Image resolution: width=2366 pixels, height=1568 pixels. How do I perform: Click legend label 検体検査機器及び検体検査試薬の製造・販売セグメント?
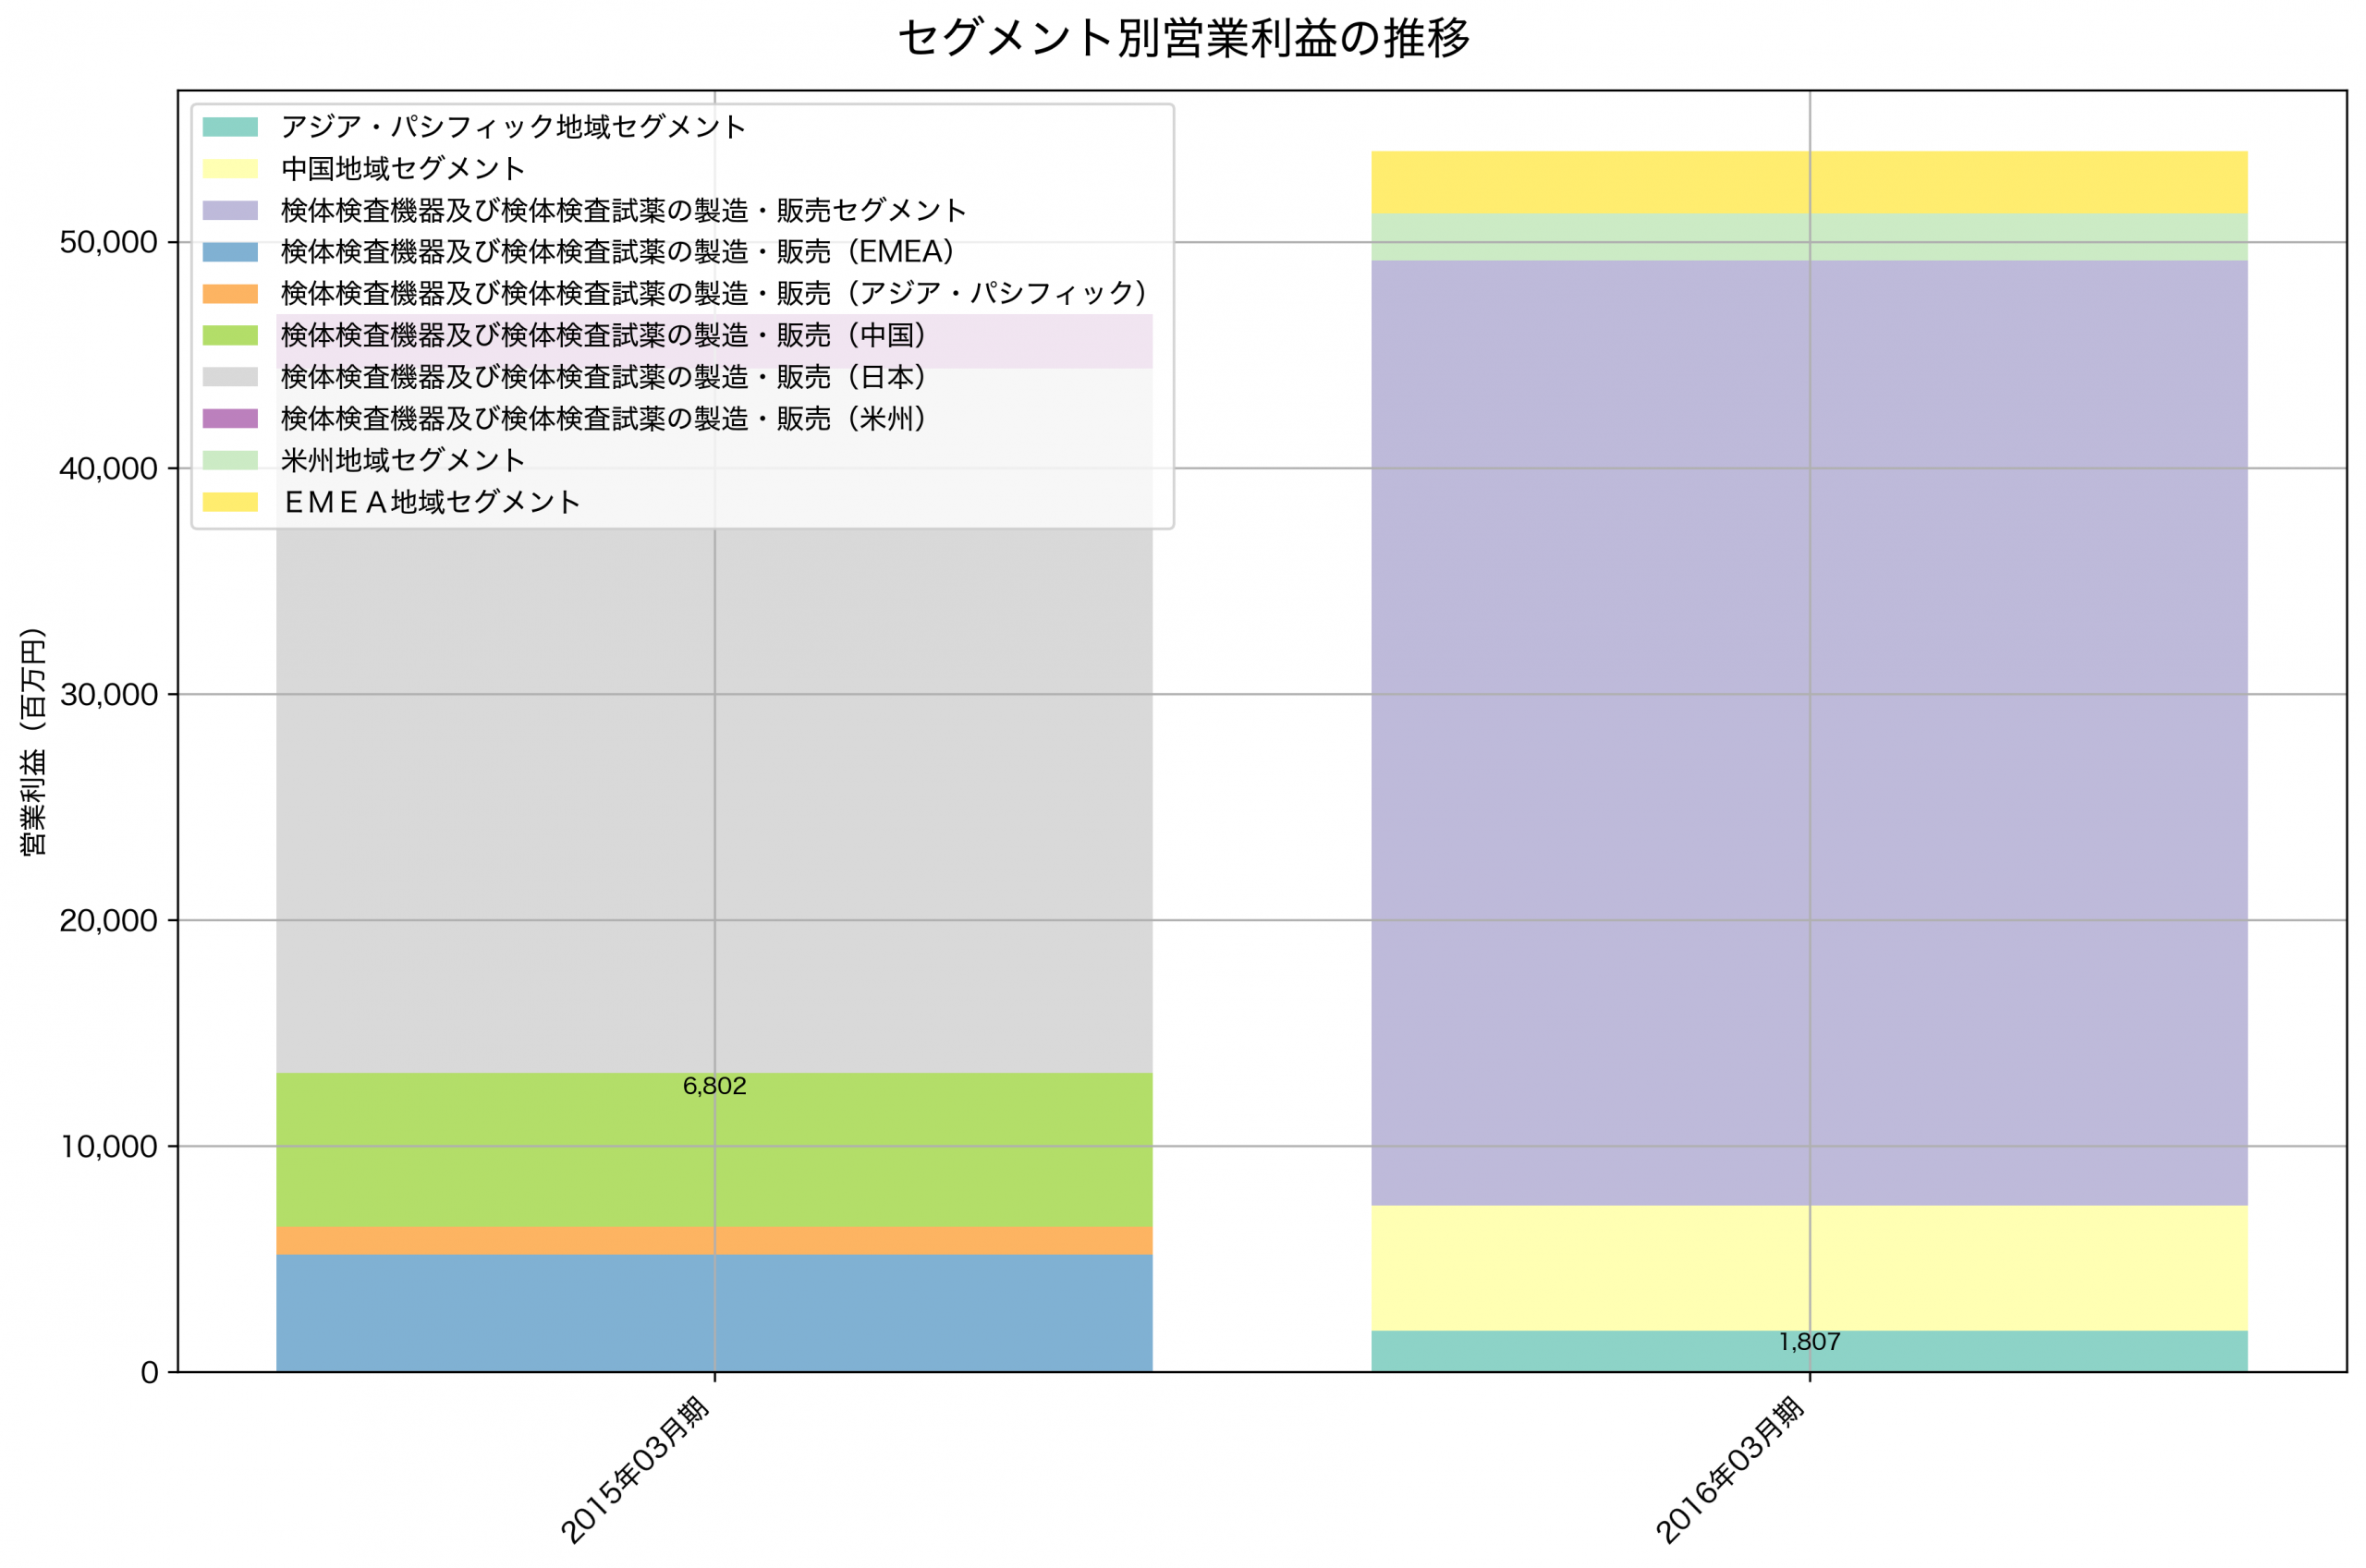[x=624, y=211]
